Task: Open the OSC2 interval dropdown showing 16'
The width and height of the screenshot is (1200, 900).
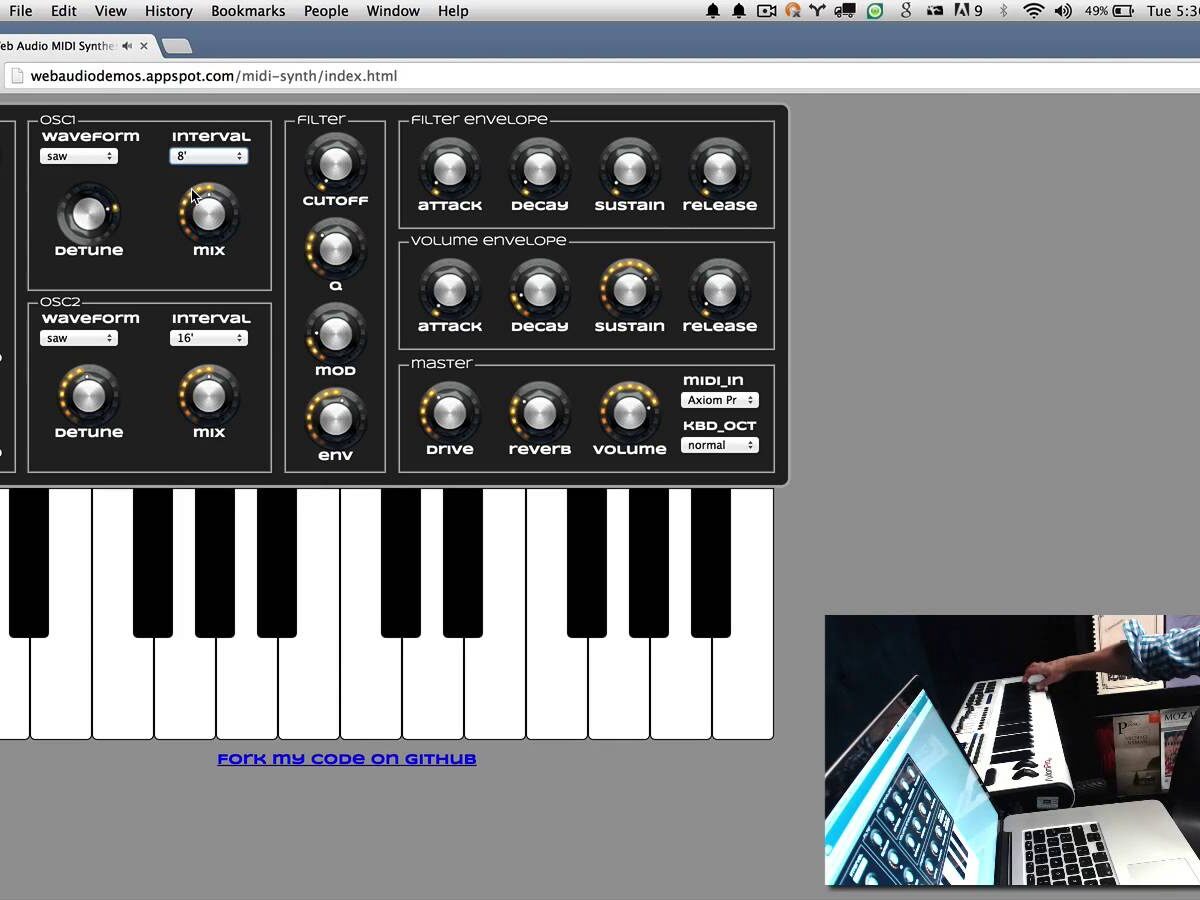Action: click(x=209, y=338)
